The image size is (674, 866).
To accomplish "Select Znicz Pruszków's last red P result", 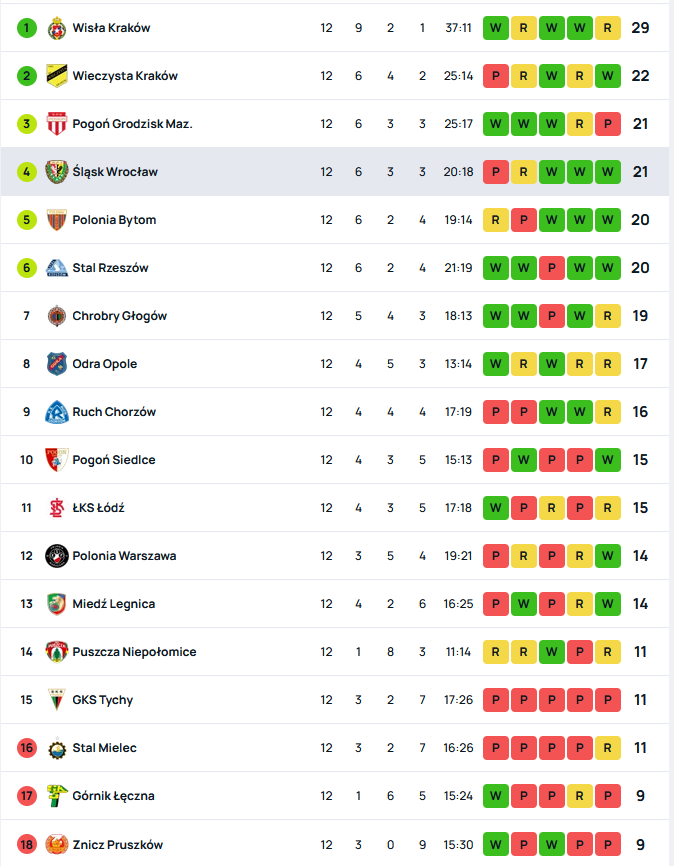I will [x=607, y=845].
